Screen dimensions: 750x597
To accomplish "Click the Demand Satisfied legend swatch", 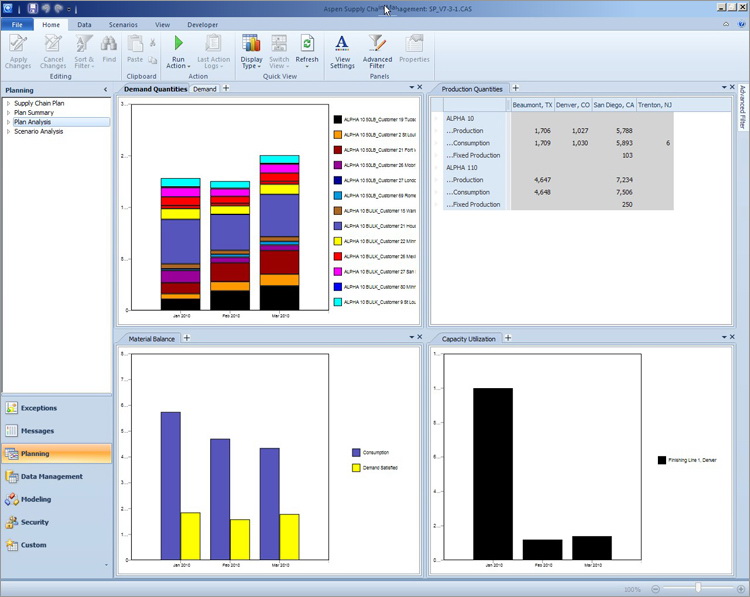I will pyautogui.click(x=356, y=468).
